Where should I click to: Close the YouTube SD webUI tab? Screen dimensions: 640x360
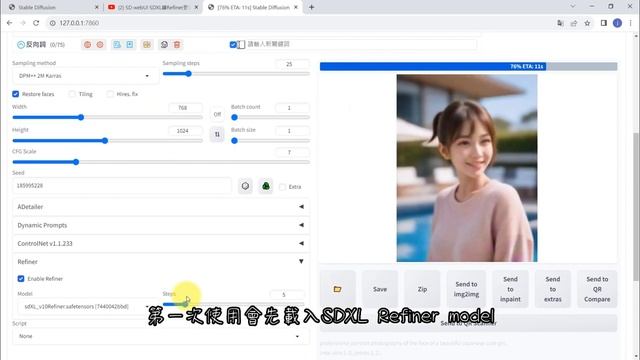click(196, 7)
